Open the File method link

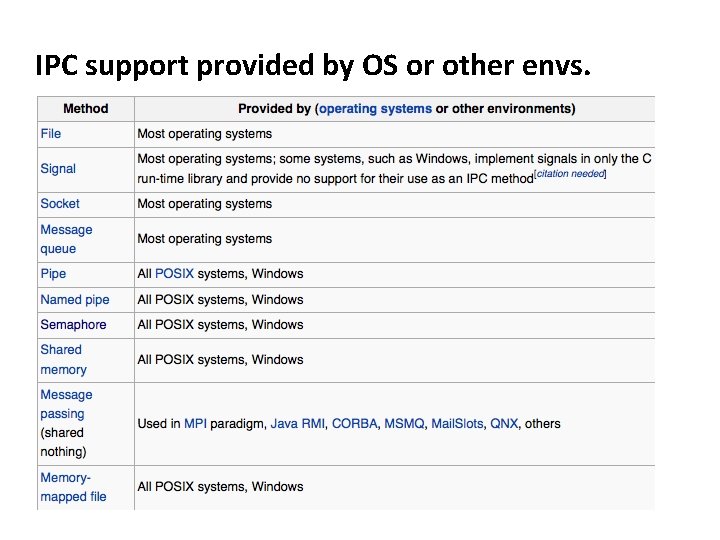(x=50, y=133)
